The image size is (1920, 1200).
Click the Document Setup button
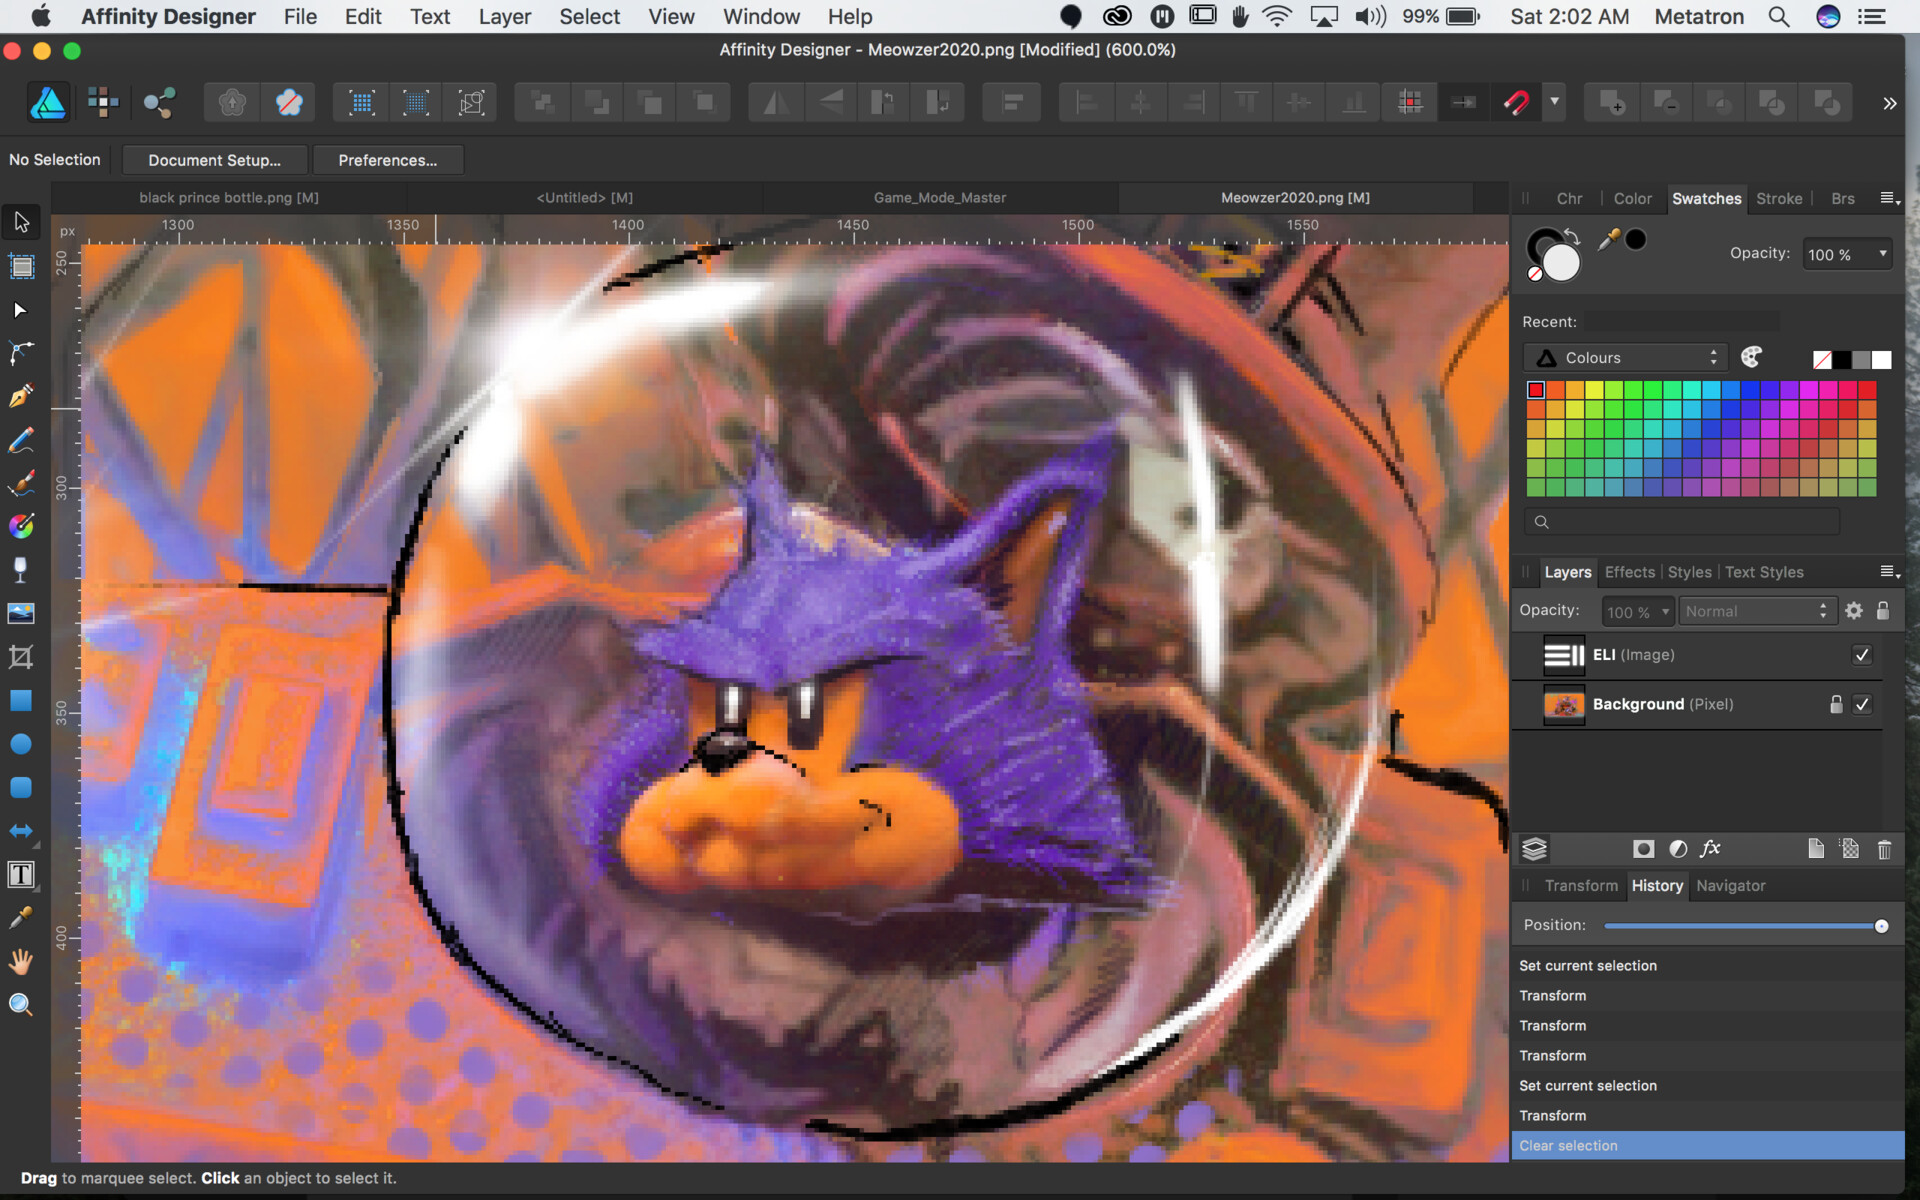214,160
